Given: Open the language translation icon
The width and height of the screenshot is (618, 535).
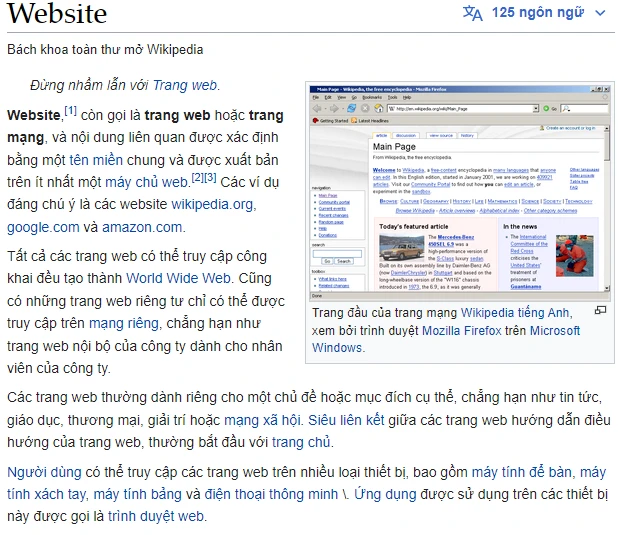Looking at the screenshot, I should click(473, 13).
